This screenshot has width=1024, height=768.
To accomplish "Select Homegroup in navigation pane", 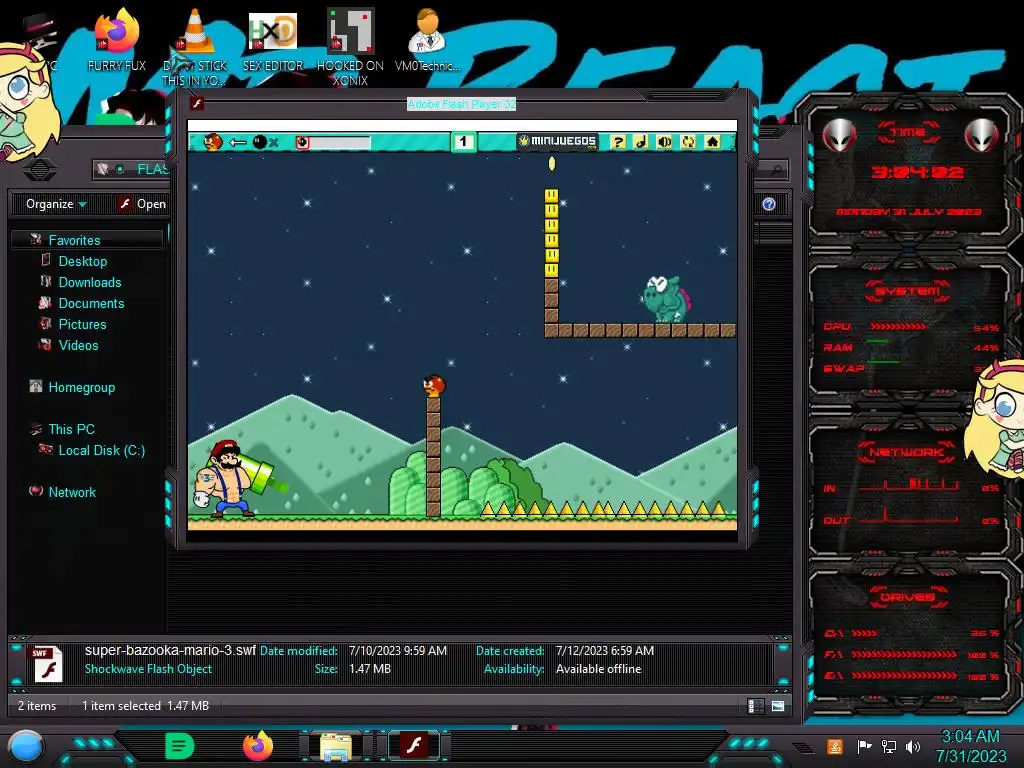I will pos(82,387).
